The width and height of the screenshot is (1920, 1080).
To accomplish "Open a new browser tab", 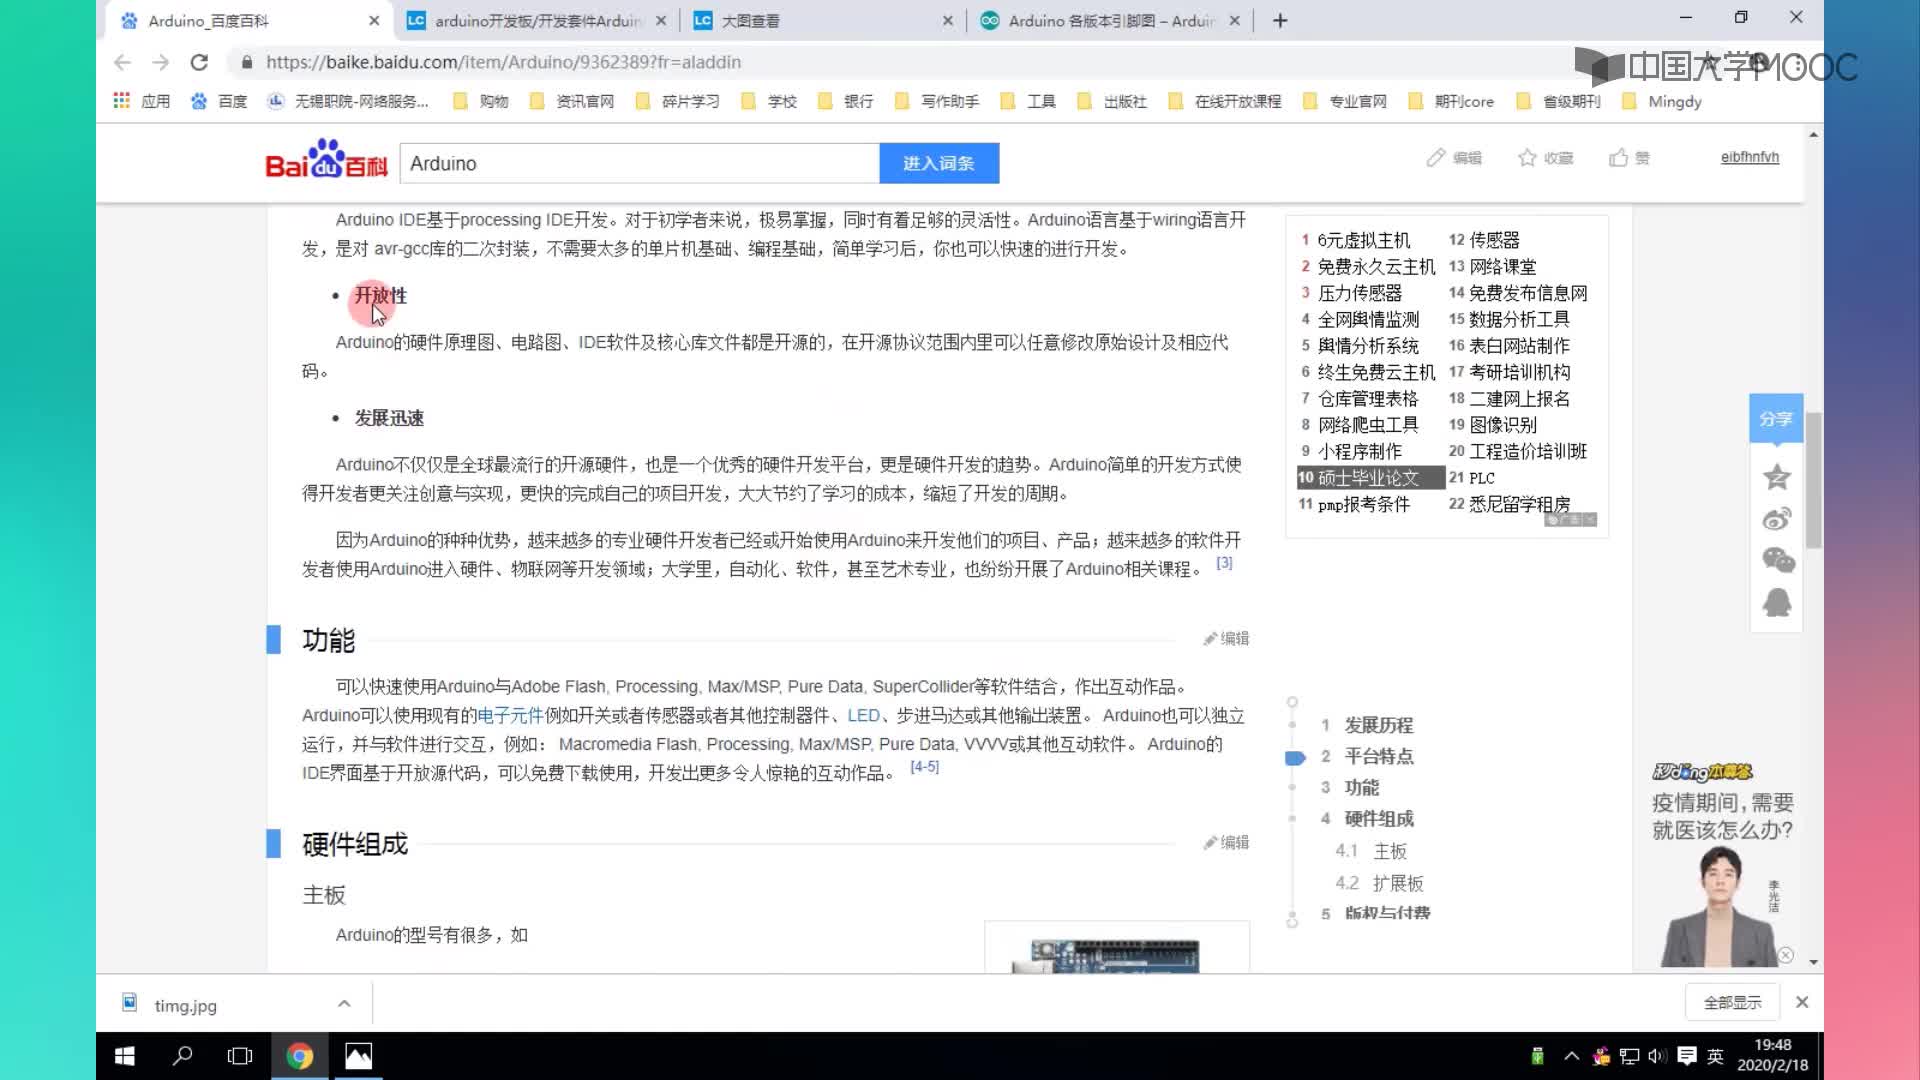I will coord(1280,20).
